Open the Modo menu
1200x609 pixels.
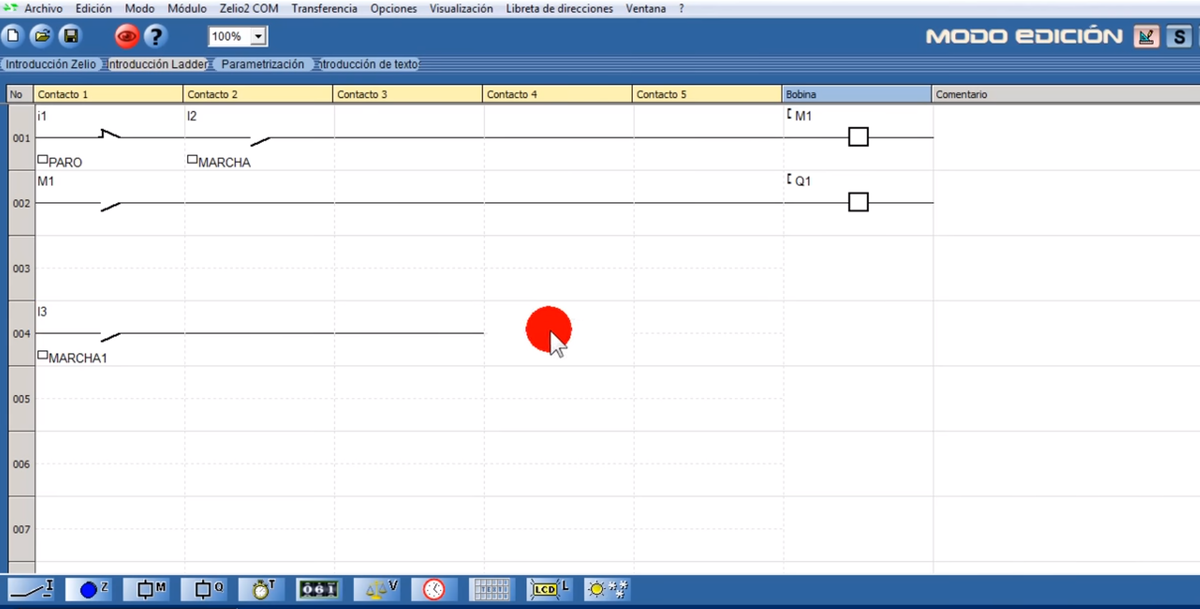pyautogui.click(x=140, y=8)
